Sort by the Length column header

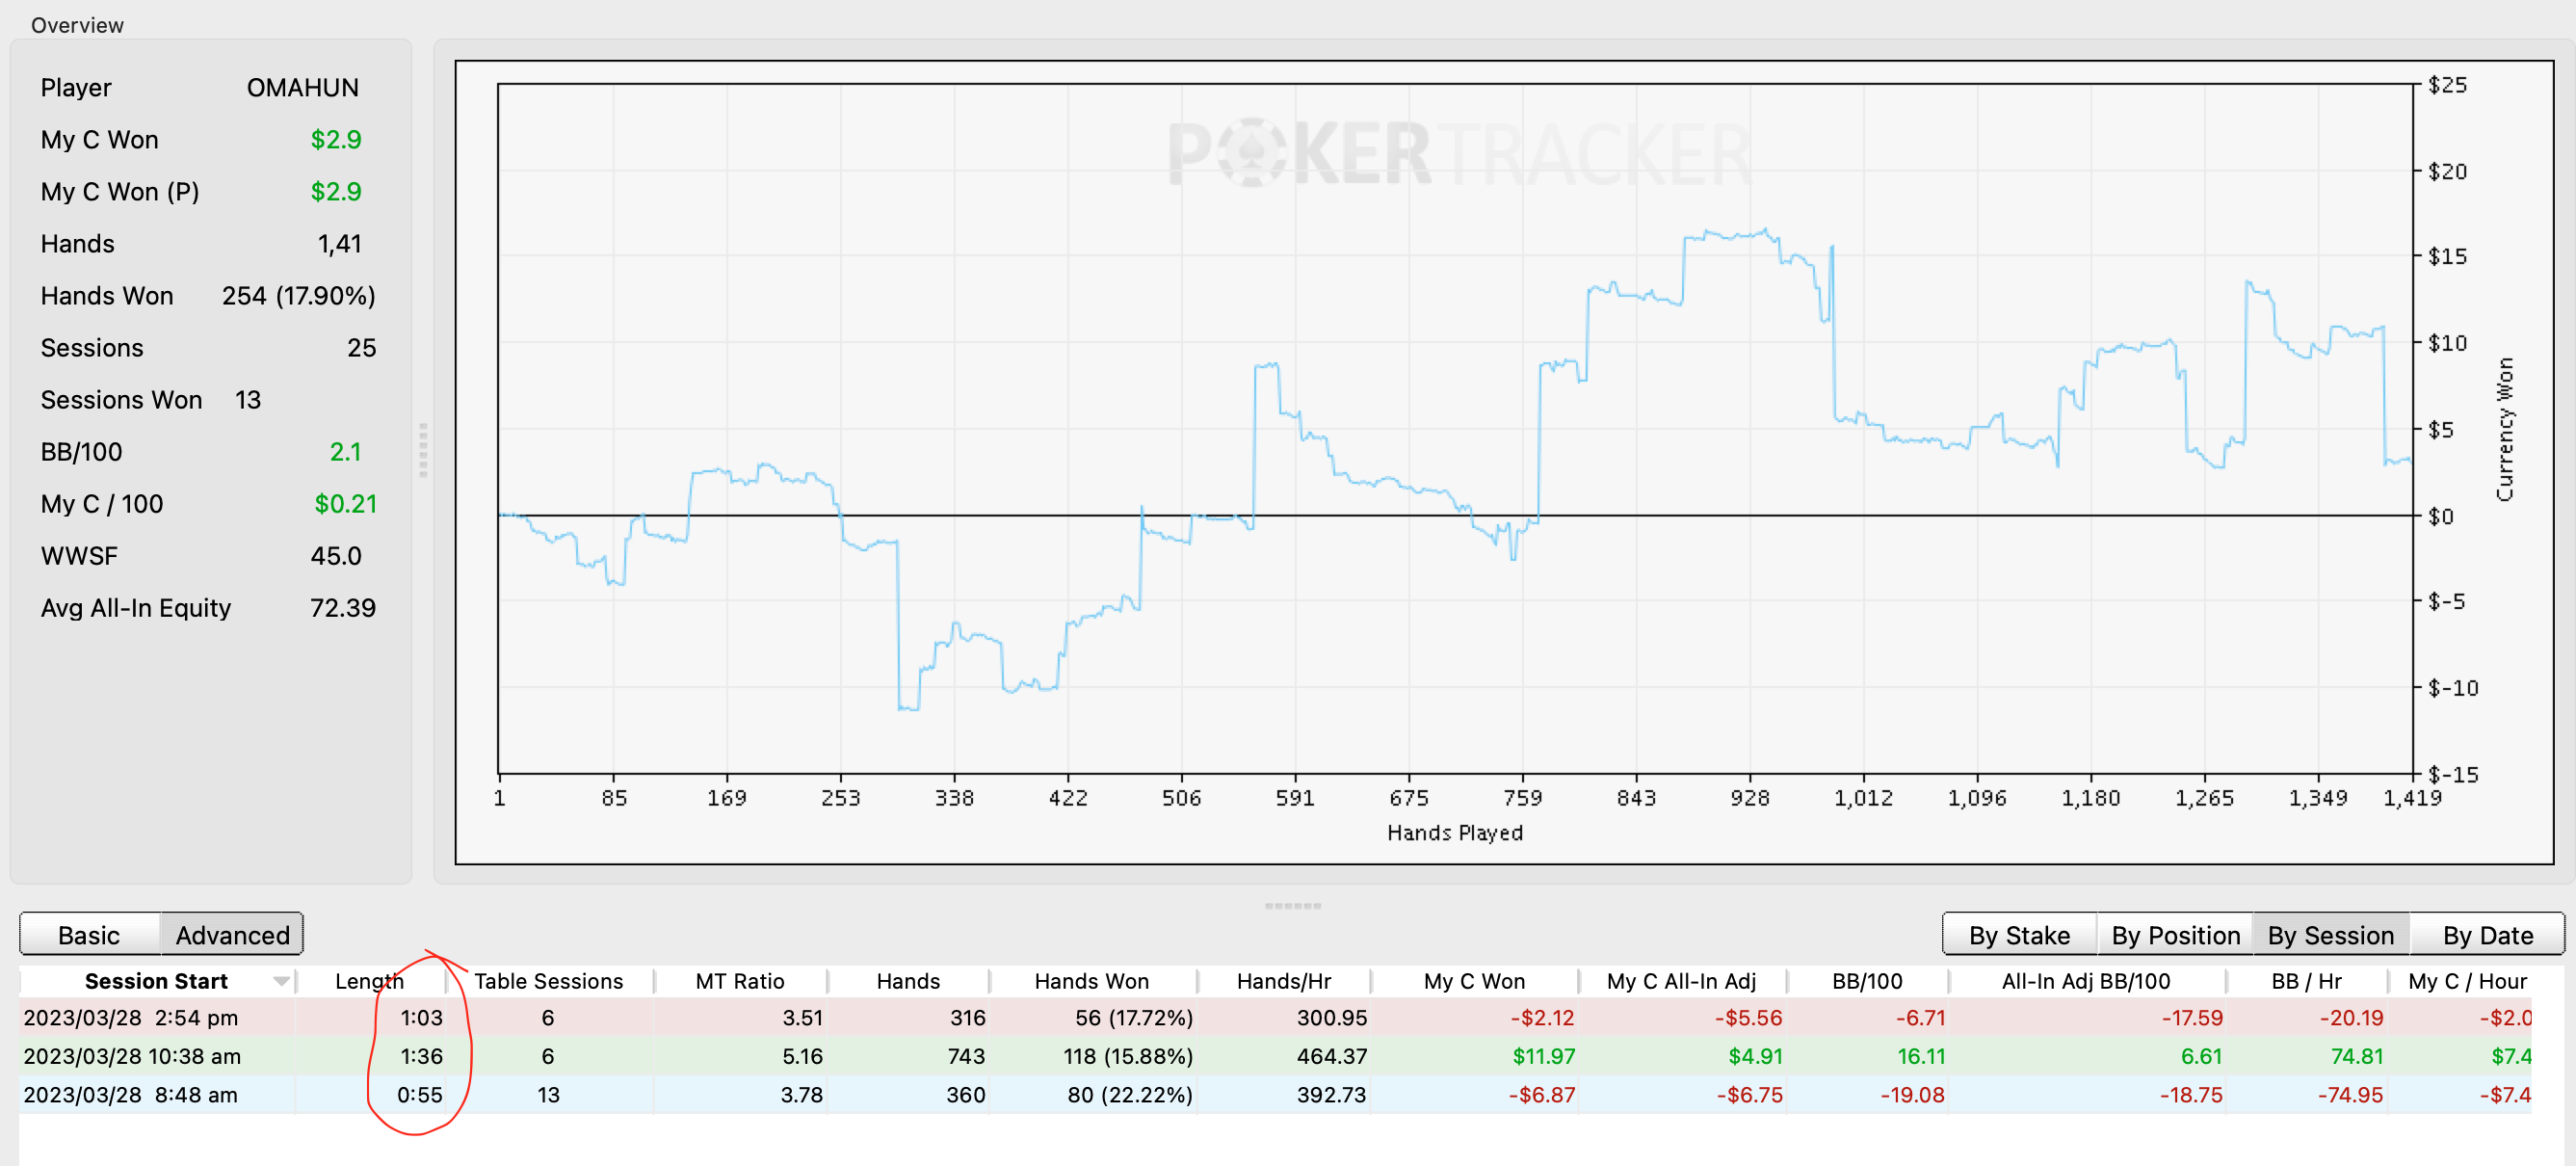coord(369,980)
